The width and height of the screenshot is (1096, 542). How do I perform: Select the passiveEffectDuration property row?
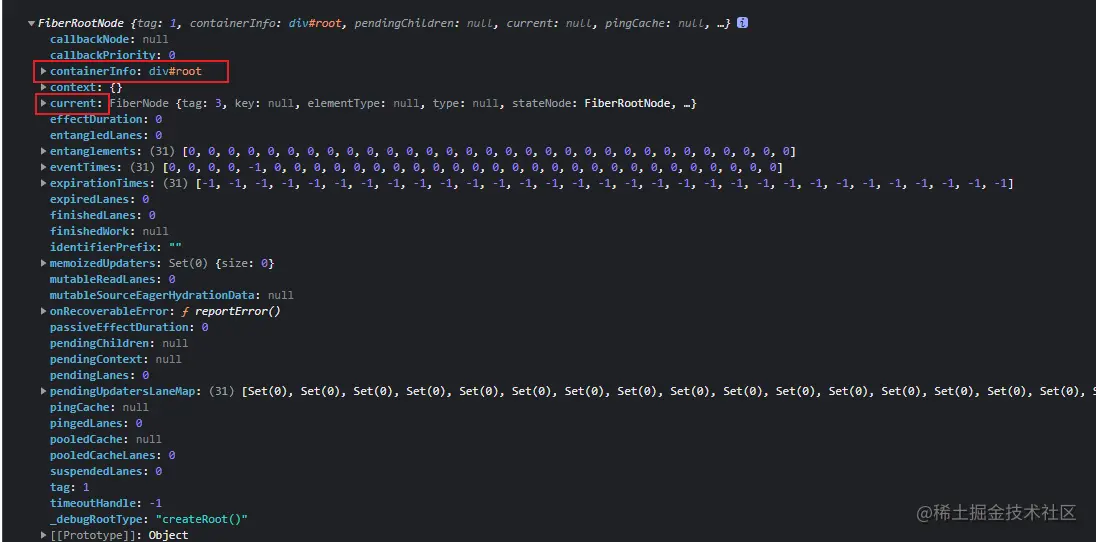(129, 327)
